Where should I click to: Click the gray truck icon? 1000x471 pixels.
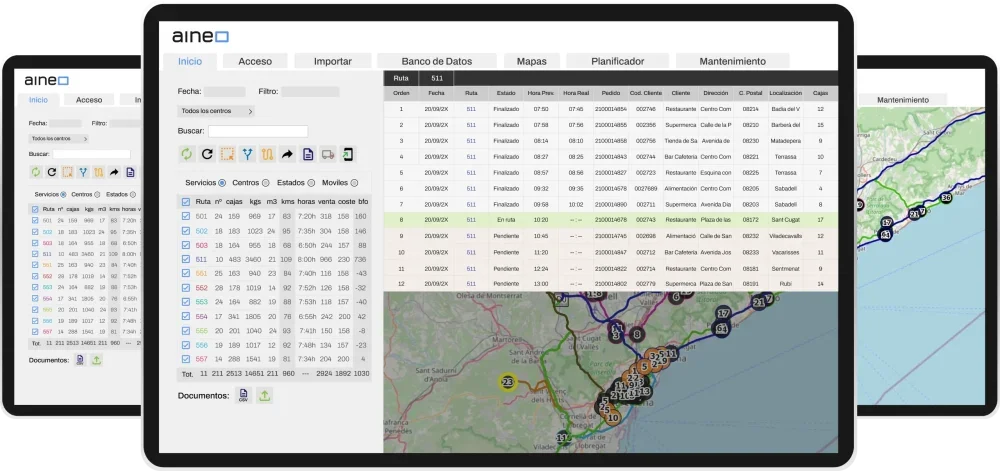pos(328,154)
